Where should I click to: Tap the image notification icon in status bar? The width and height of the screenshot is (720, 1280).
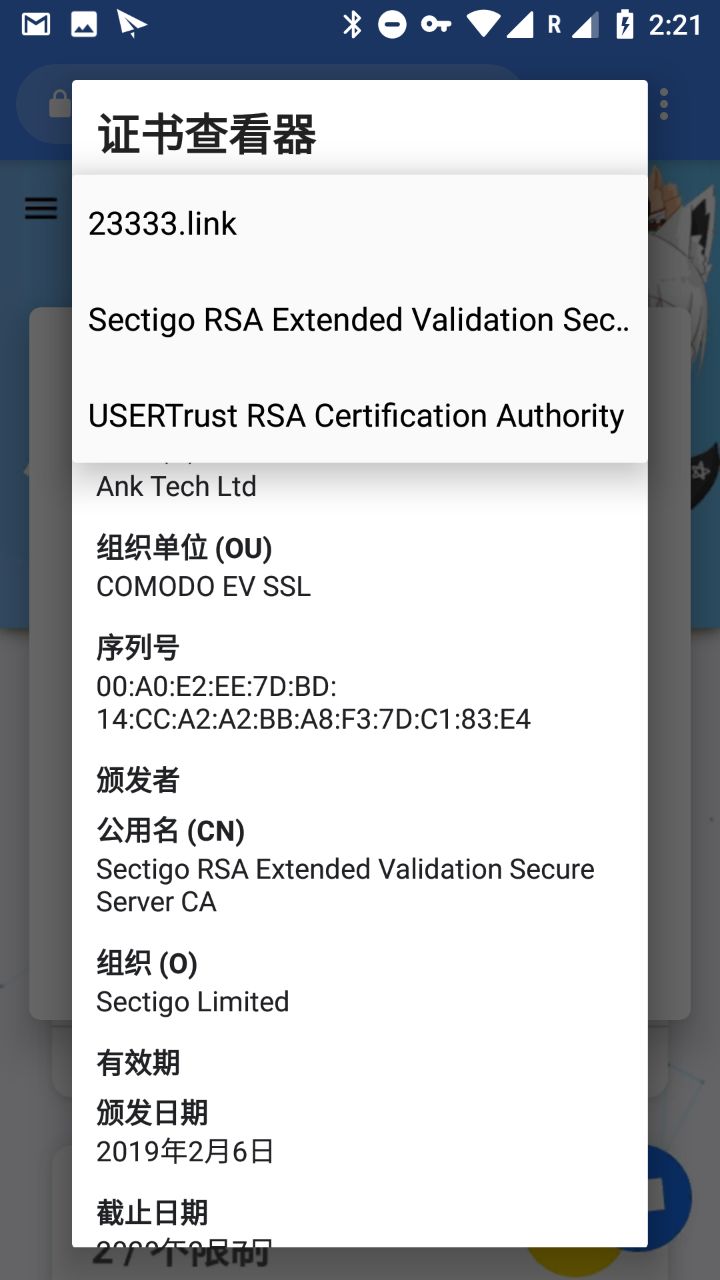pyautogui.click(x=84, y=24)
